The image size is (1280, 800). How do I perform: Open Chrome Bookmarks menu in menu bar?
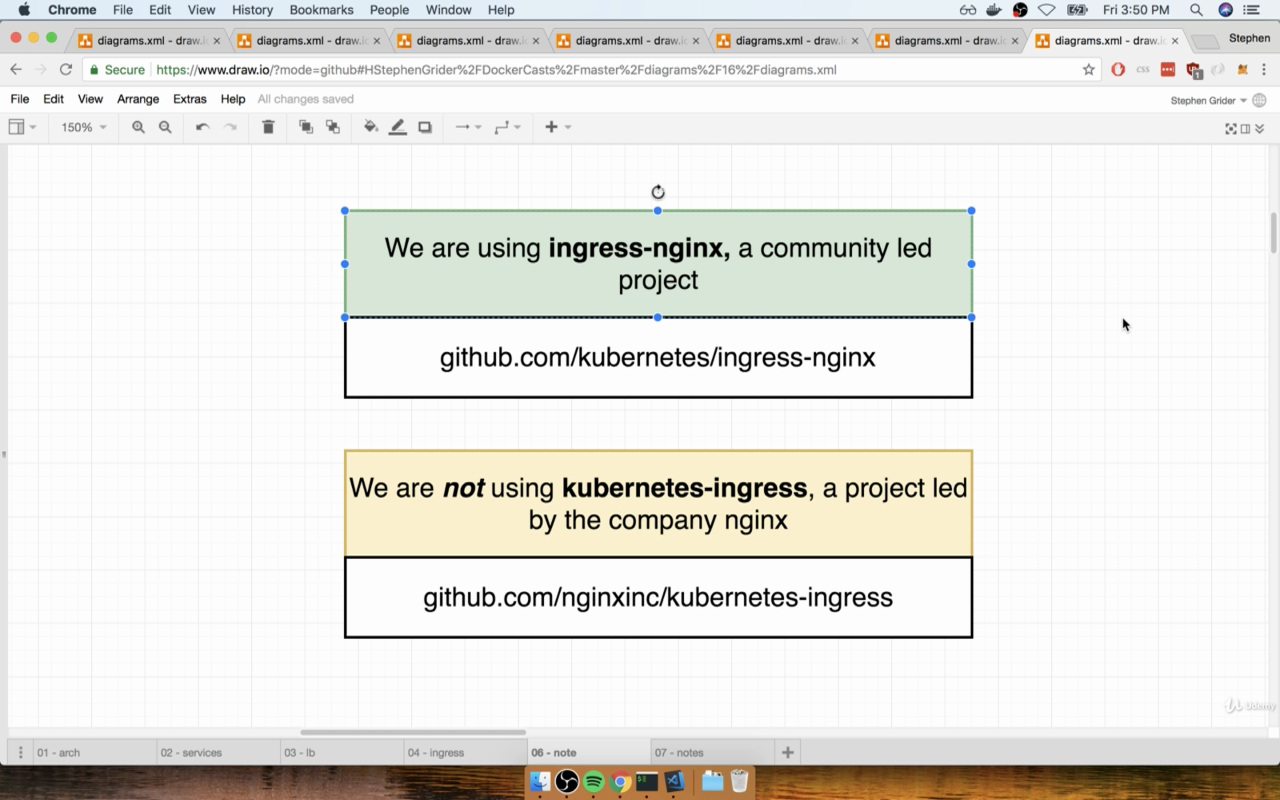[x=321, y=10]
